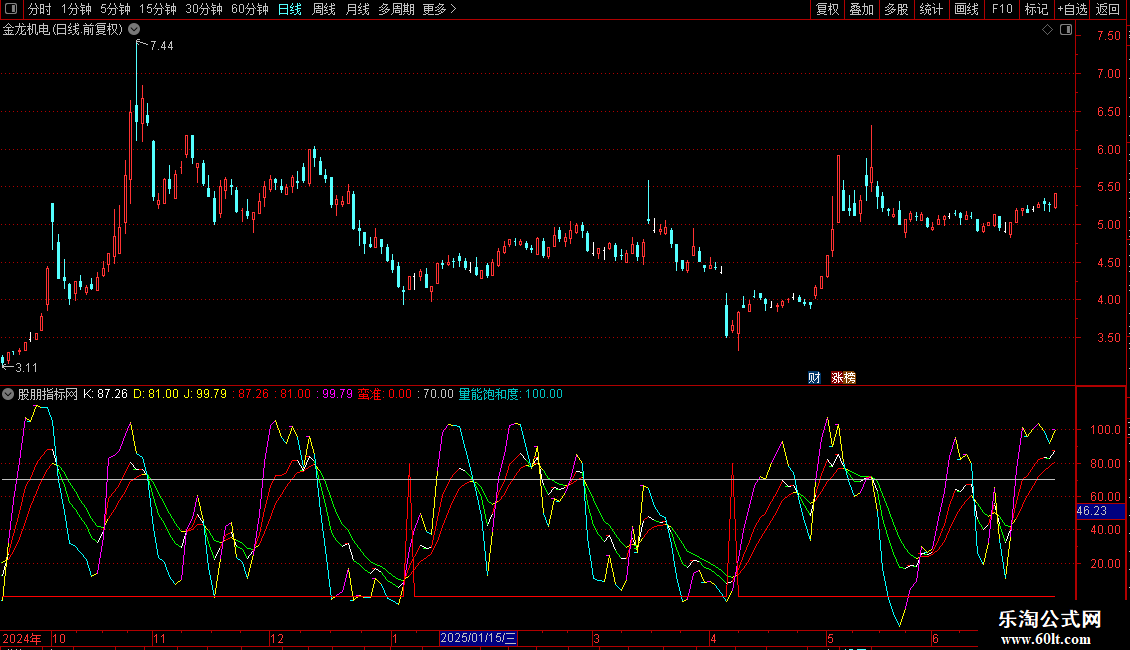This screenshot has width=1130, height=650.
Task: Select the 5分钟 period
Action: (115, 9)
